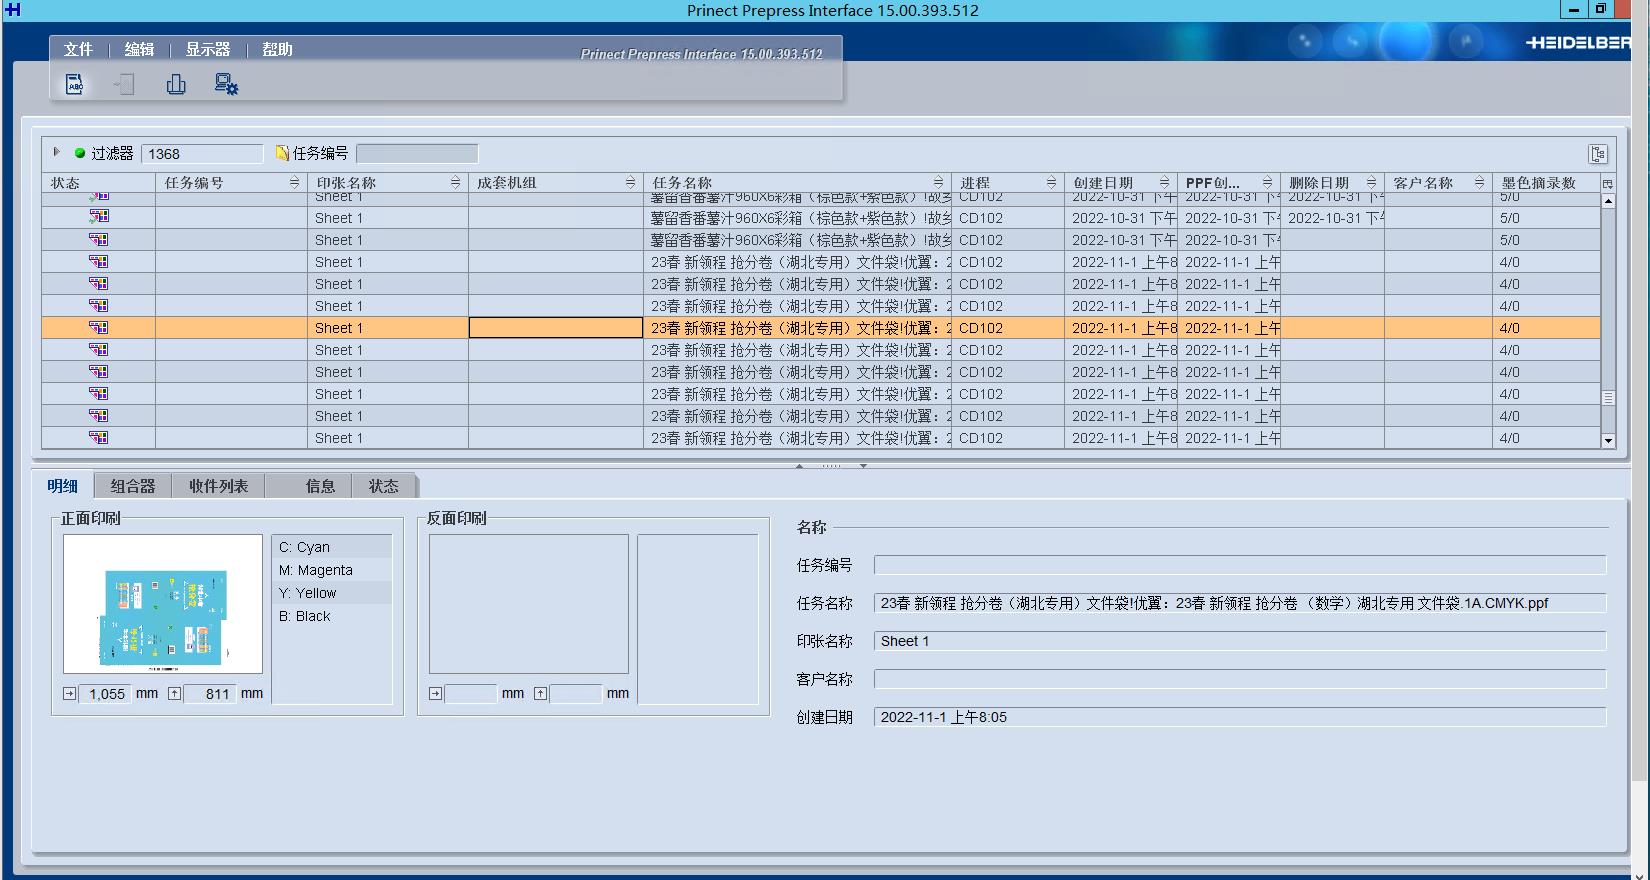Select the M: Magenta color separation
Viewport: 1650px width, 880px height.
(x=332, y=570)
